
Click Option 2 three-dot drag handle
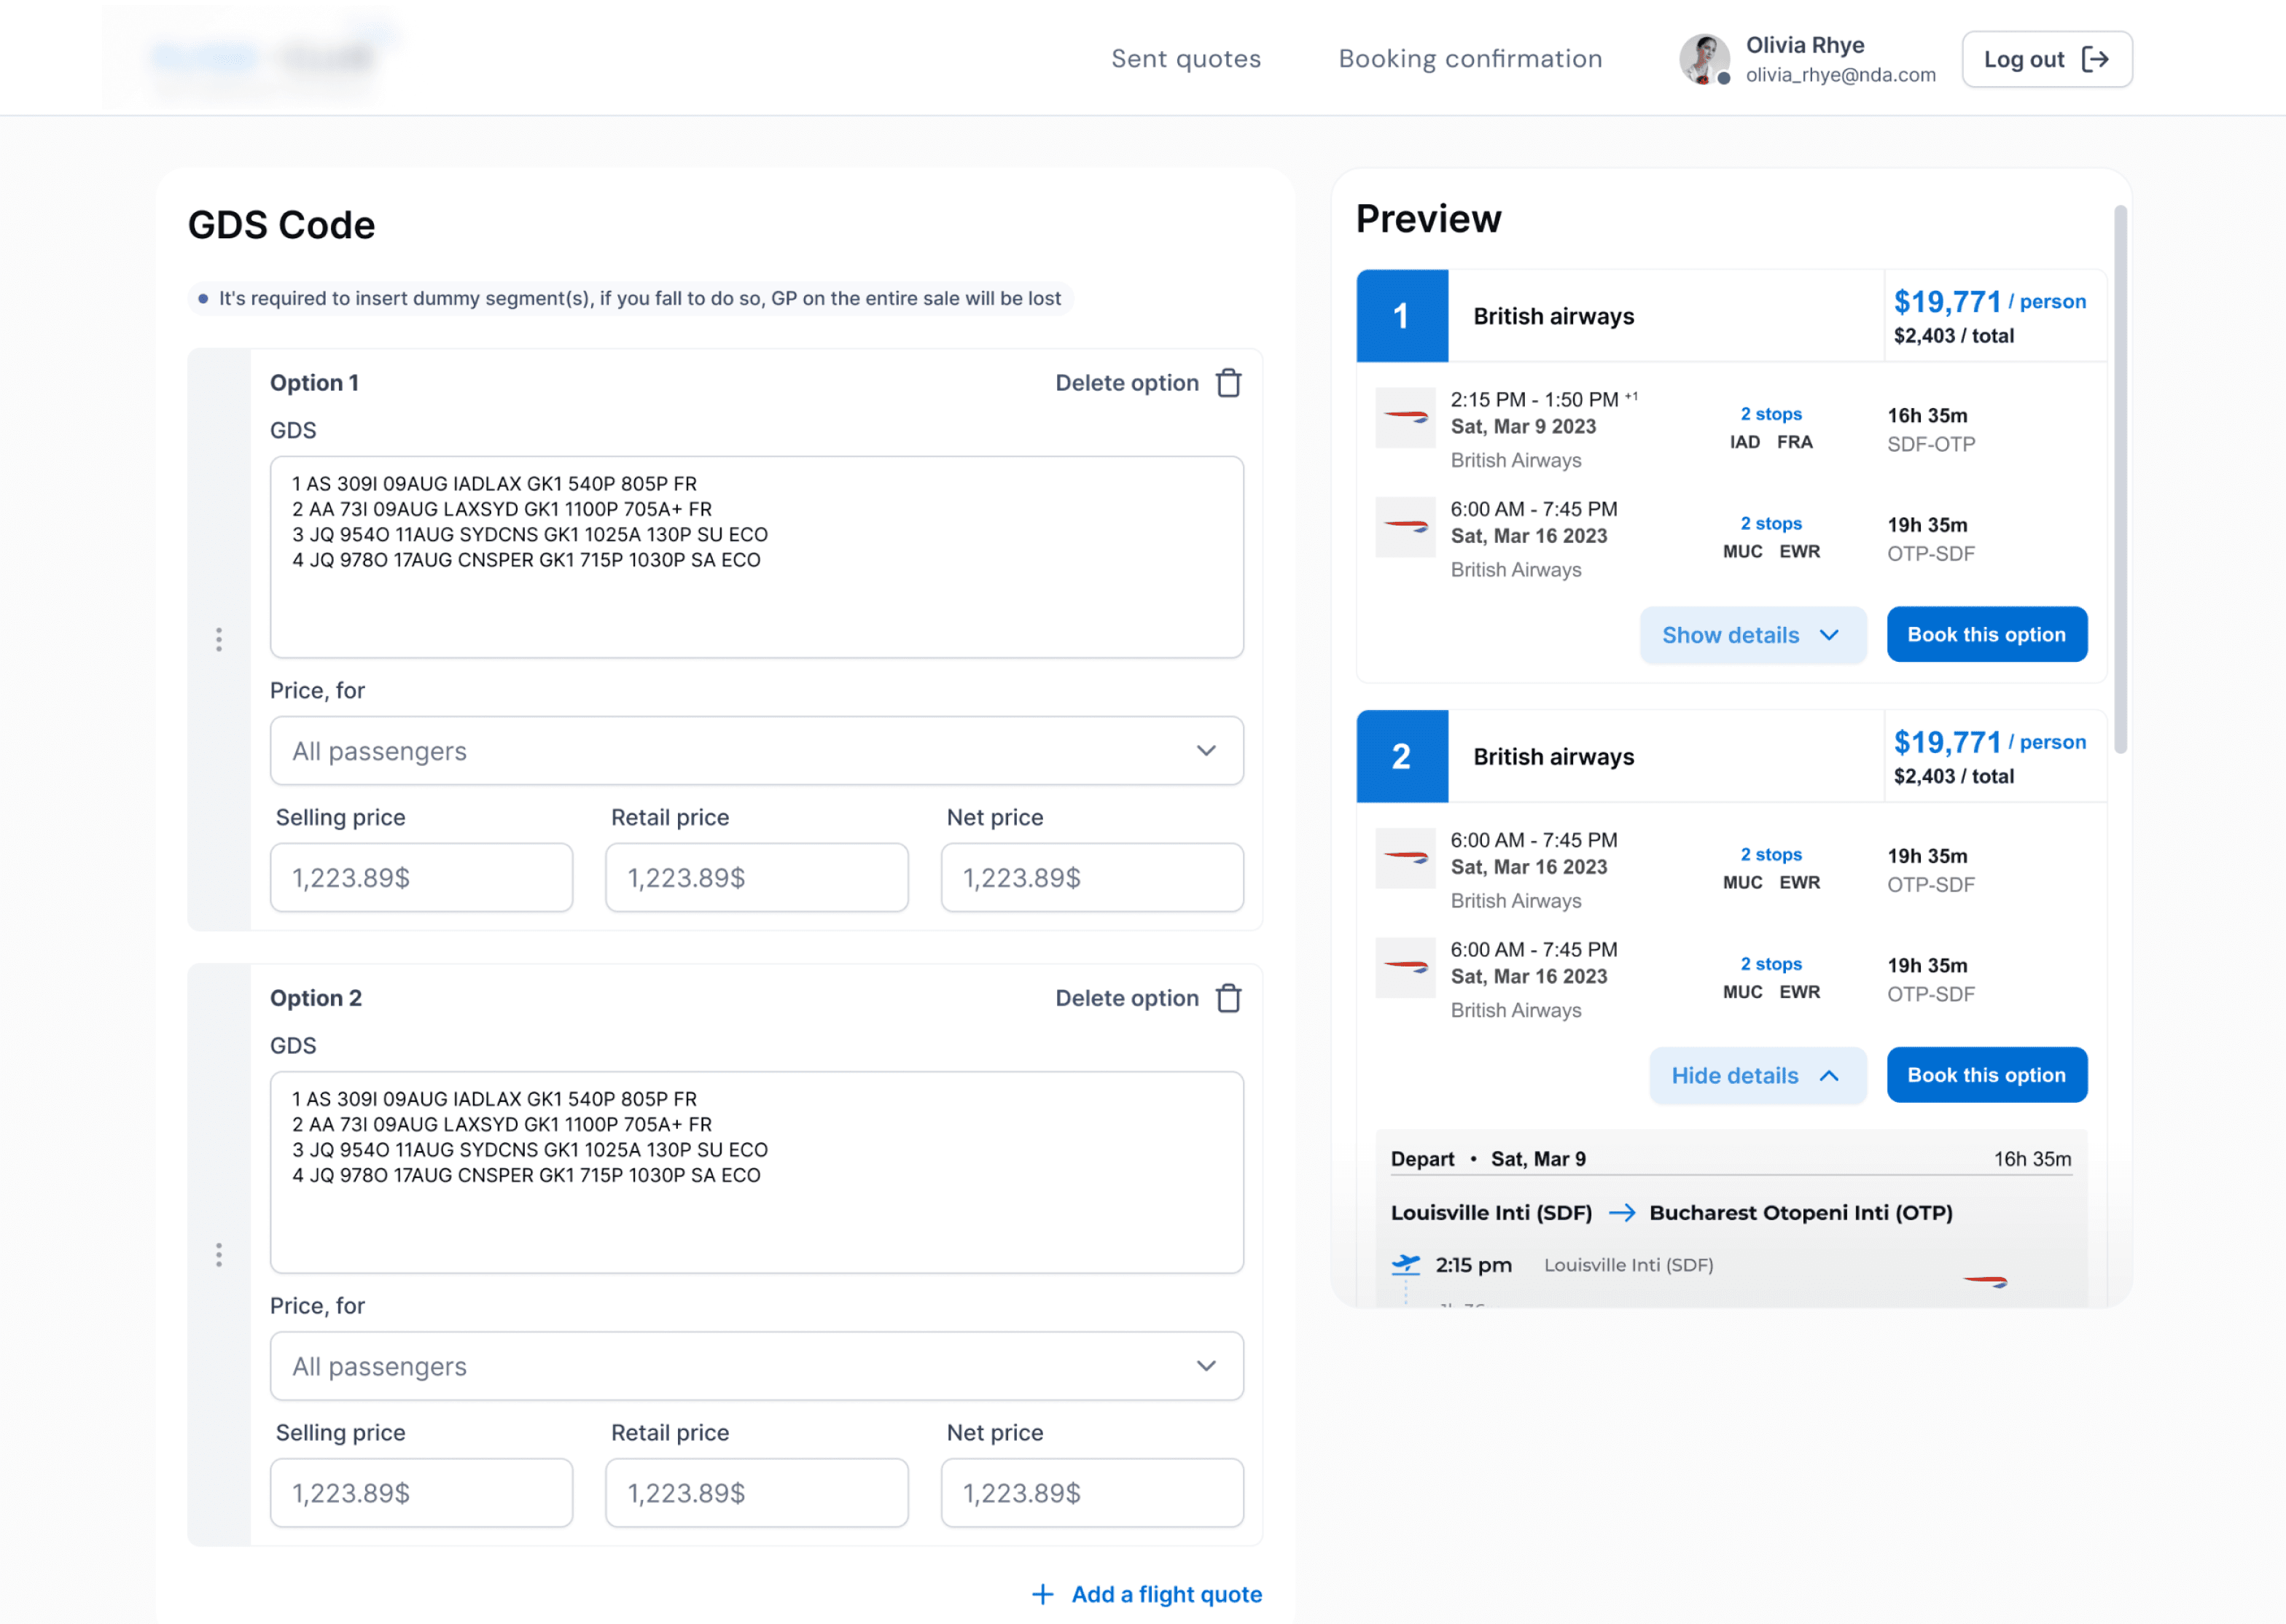tap(219, 1255)
